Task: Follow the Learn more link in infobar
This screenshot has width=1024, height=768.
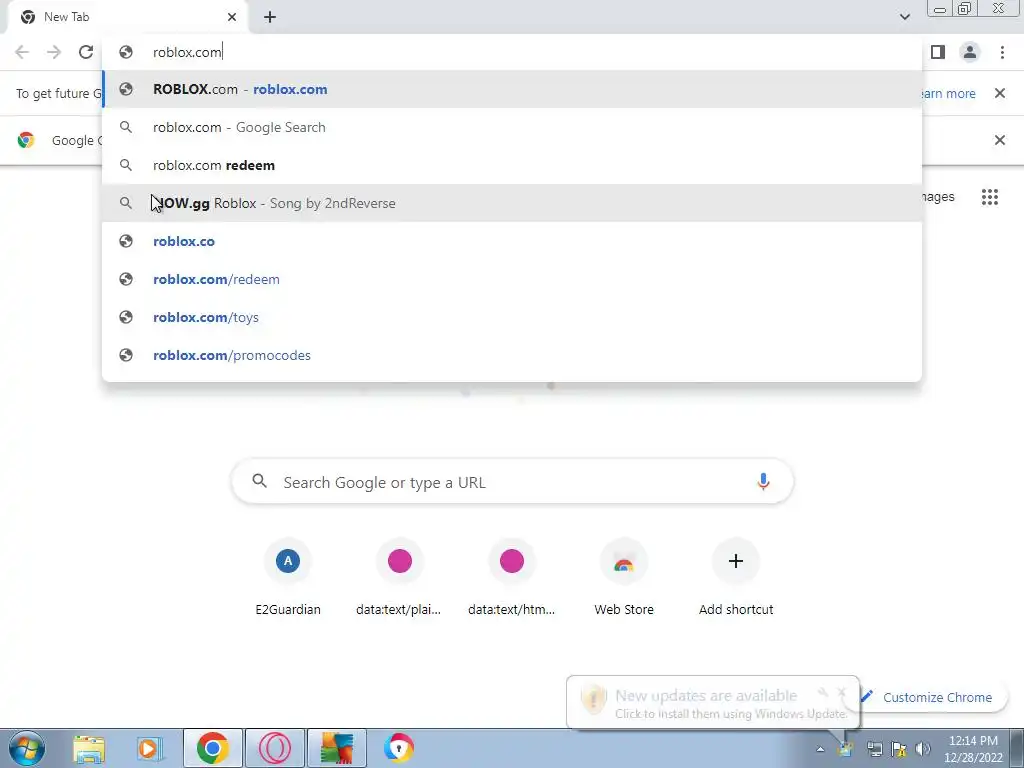Action: (x=949, y=93)
